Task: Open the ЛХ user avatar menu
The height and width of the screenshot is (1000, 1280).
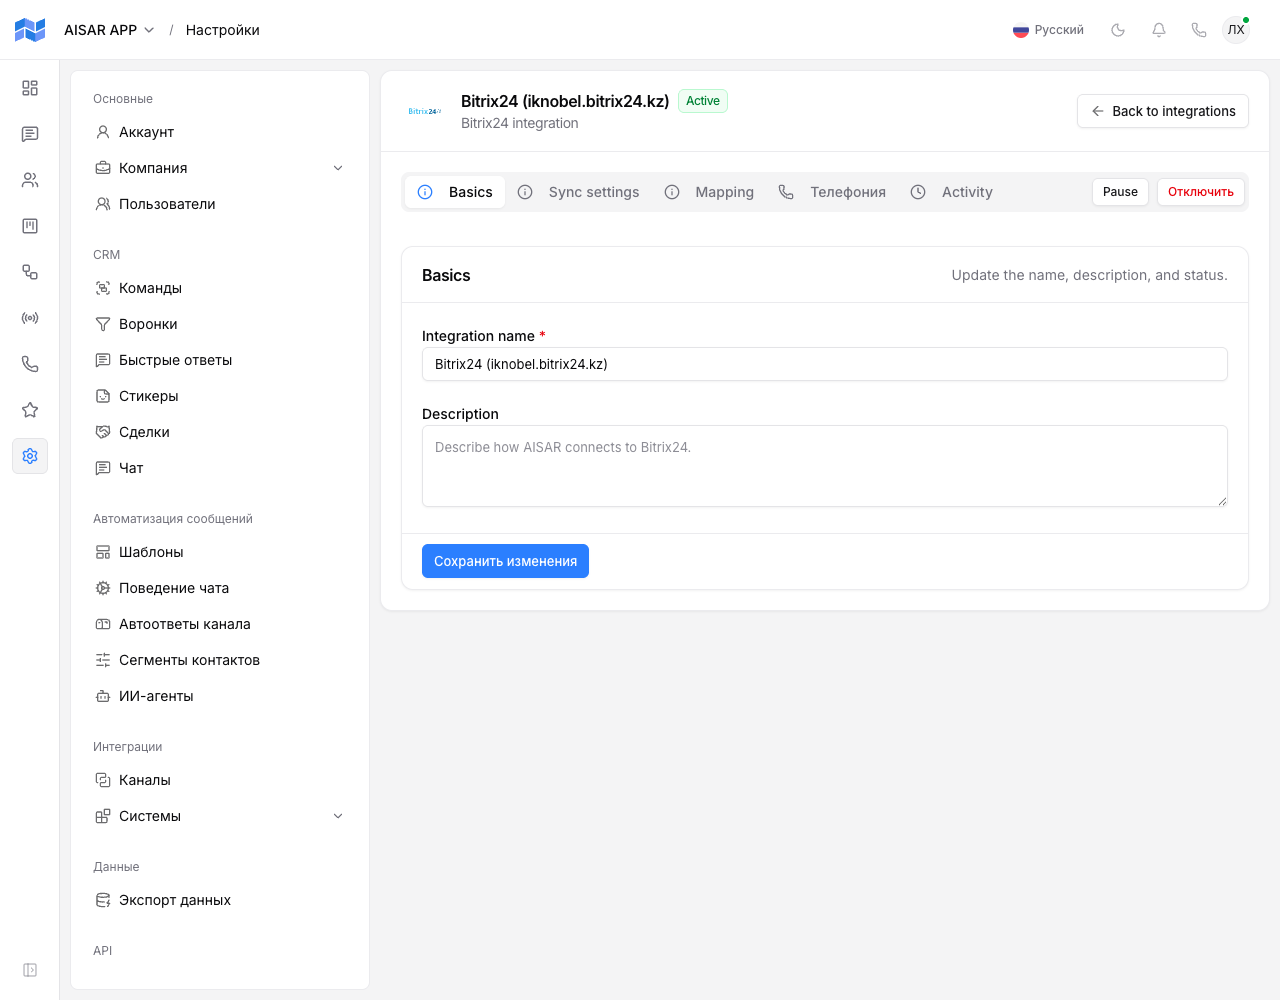Action: (x=1236, y=30)
